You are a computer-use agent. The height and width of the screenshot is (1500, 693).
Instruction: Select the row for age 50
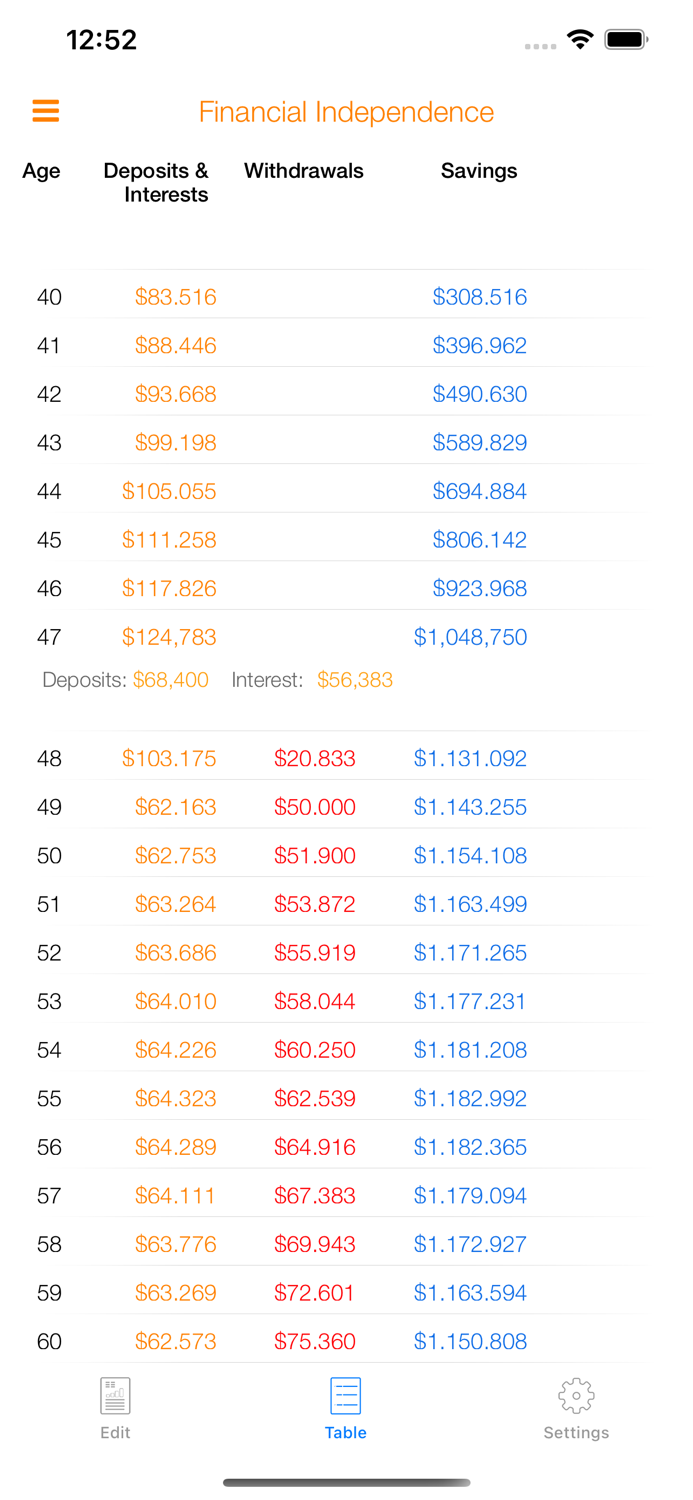click(346, 855)
